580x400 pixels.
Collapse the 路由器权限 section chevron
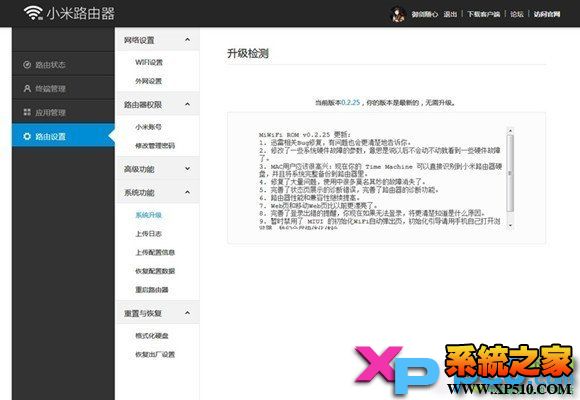[x=188, y=104]
